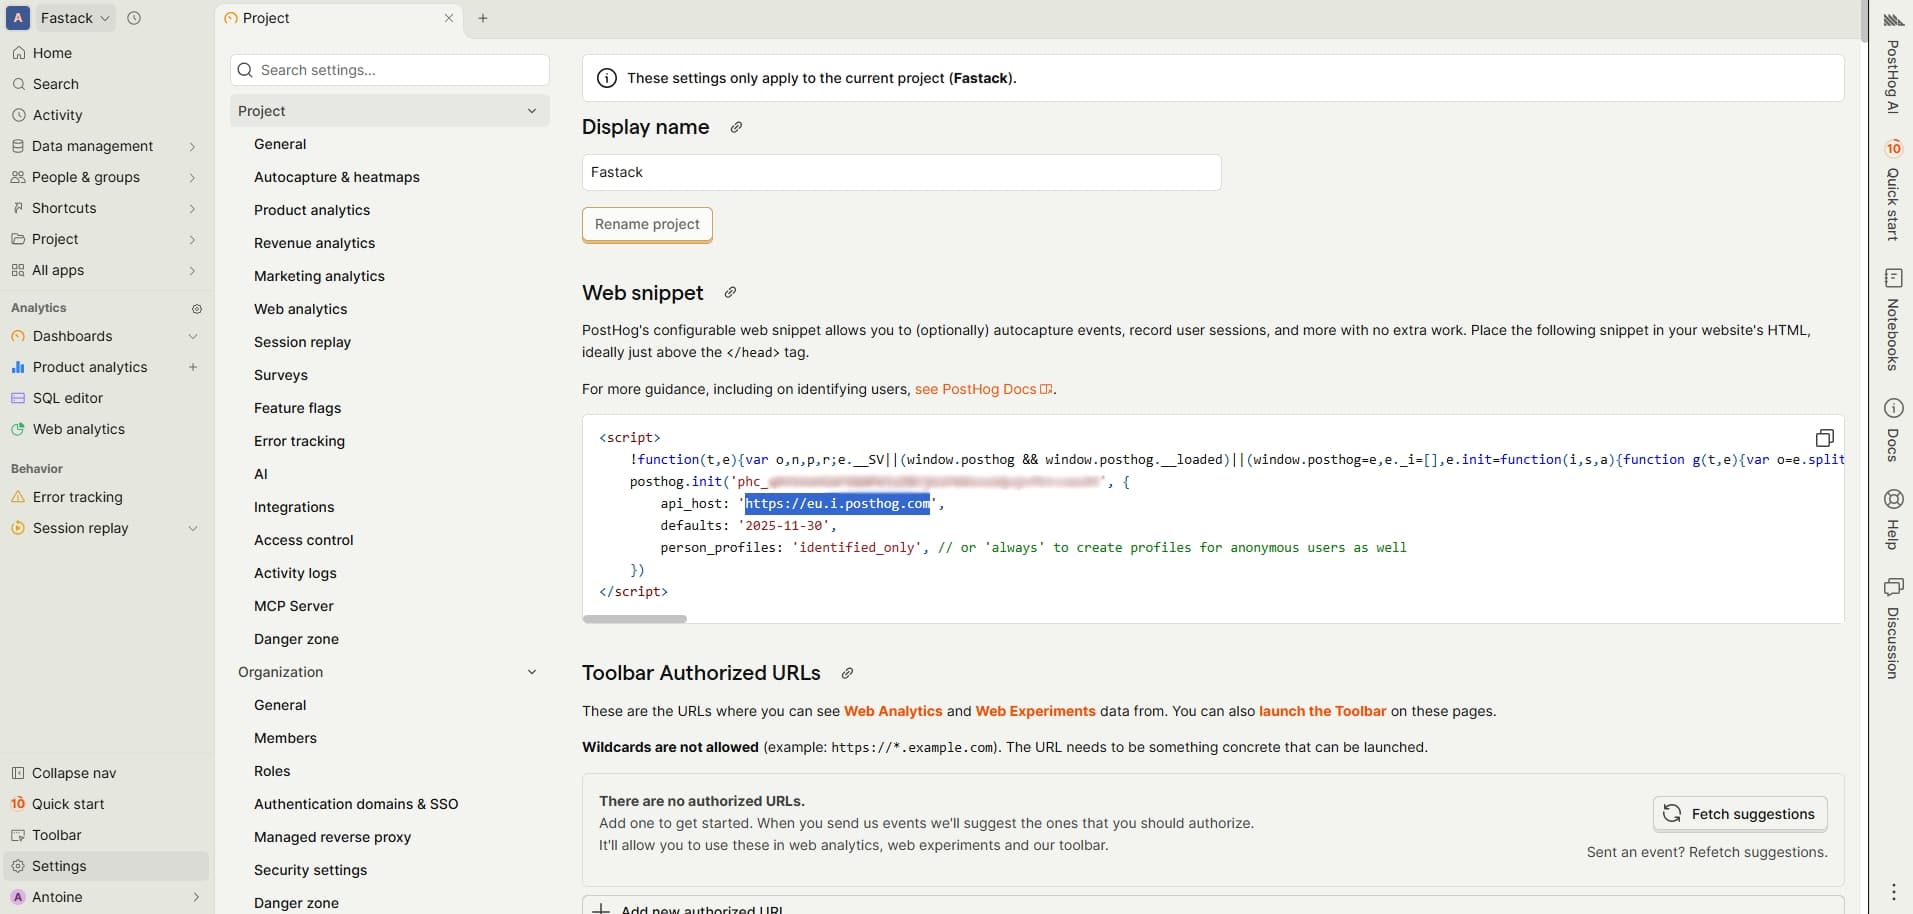Click the Rename project button
The width and height of the screenshot is (1913, 914).
coord(647,224)
